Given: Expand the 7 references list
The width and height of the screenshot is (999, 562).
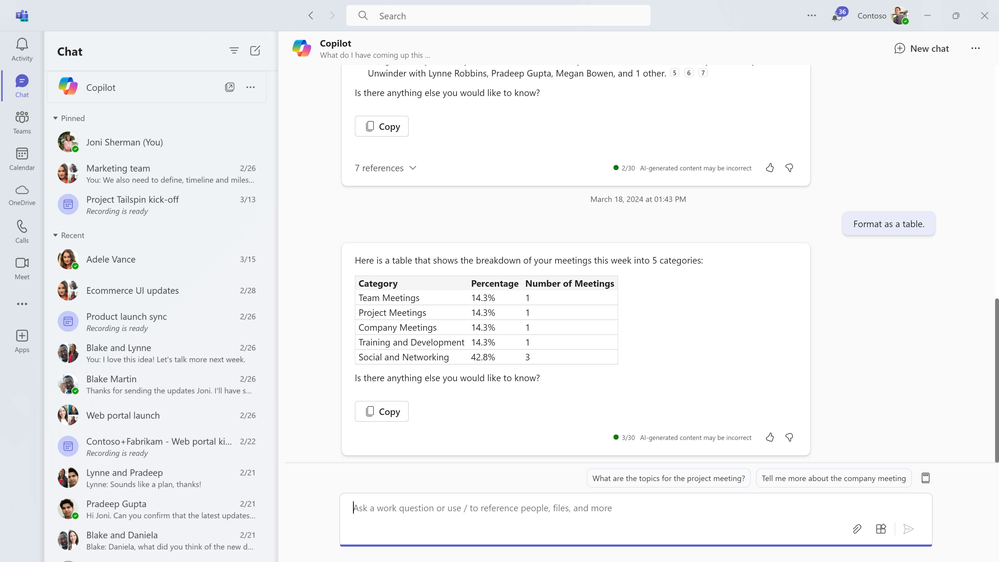Looking at the screenshot, I should (385, 168).
